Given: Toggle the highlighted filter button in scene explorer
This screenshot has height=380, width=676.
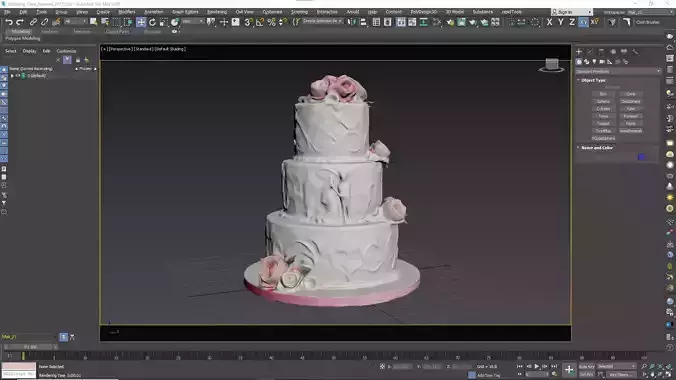Looking at the screenshot, I should pyautogui.click(x=67, y=60).
